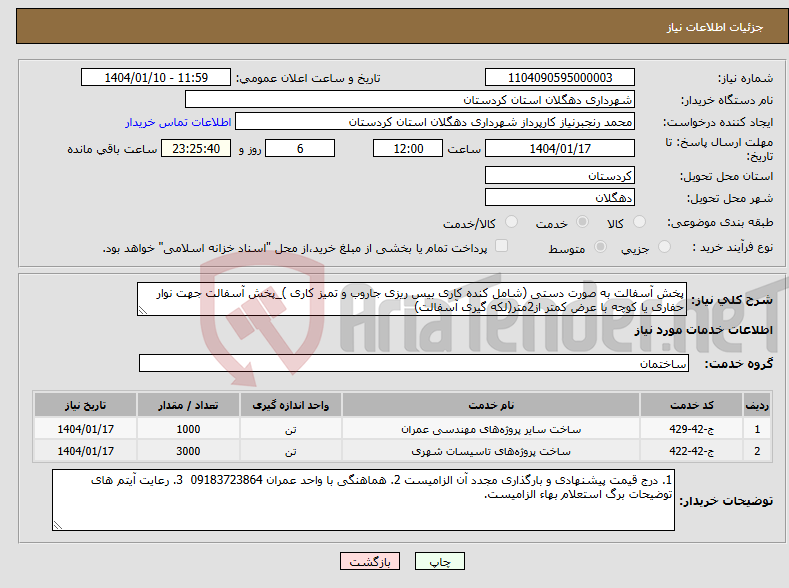Click the کد خدمت column header

click(692, 405)
